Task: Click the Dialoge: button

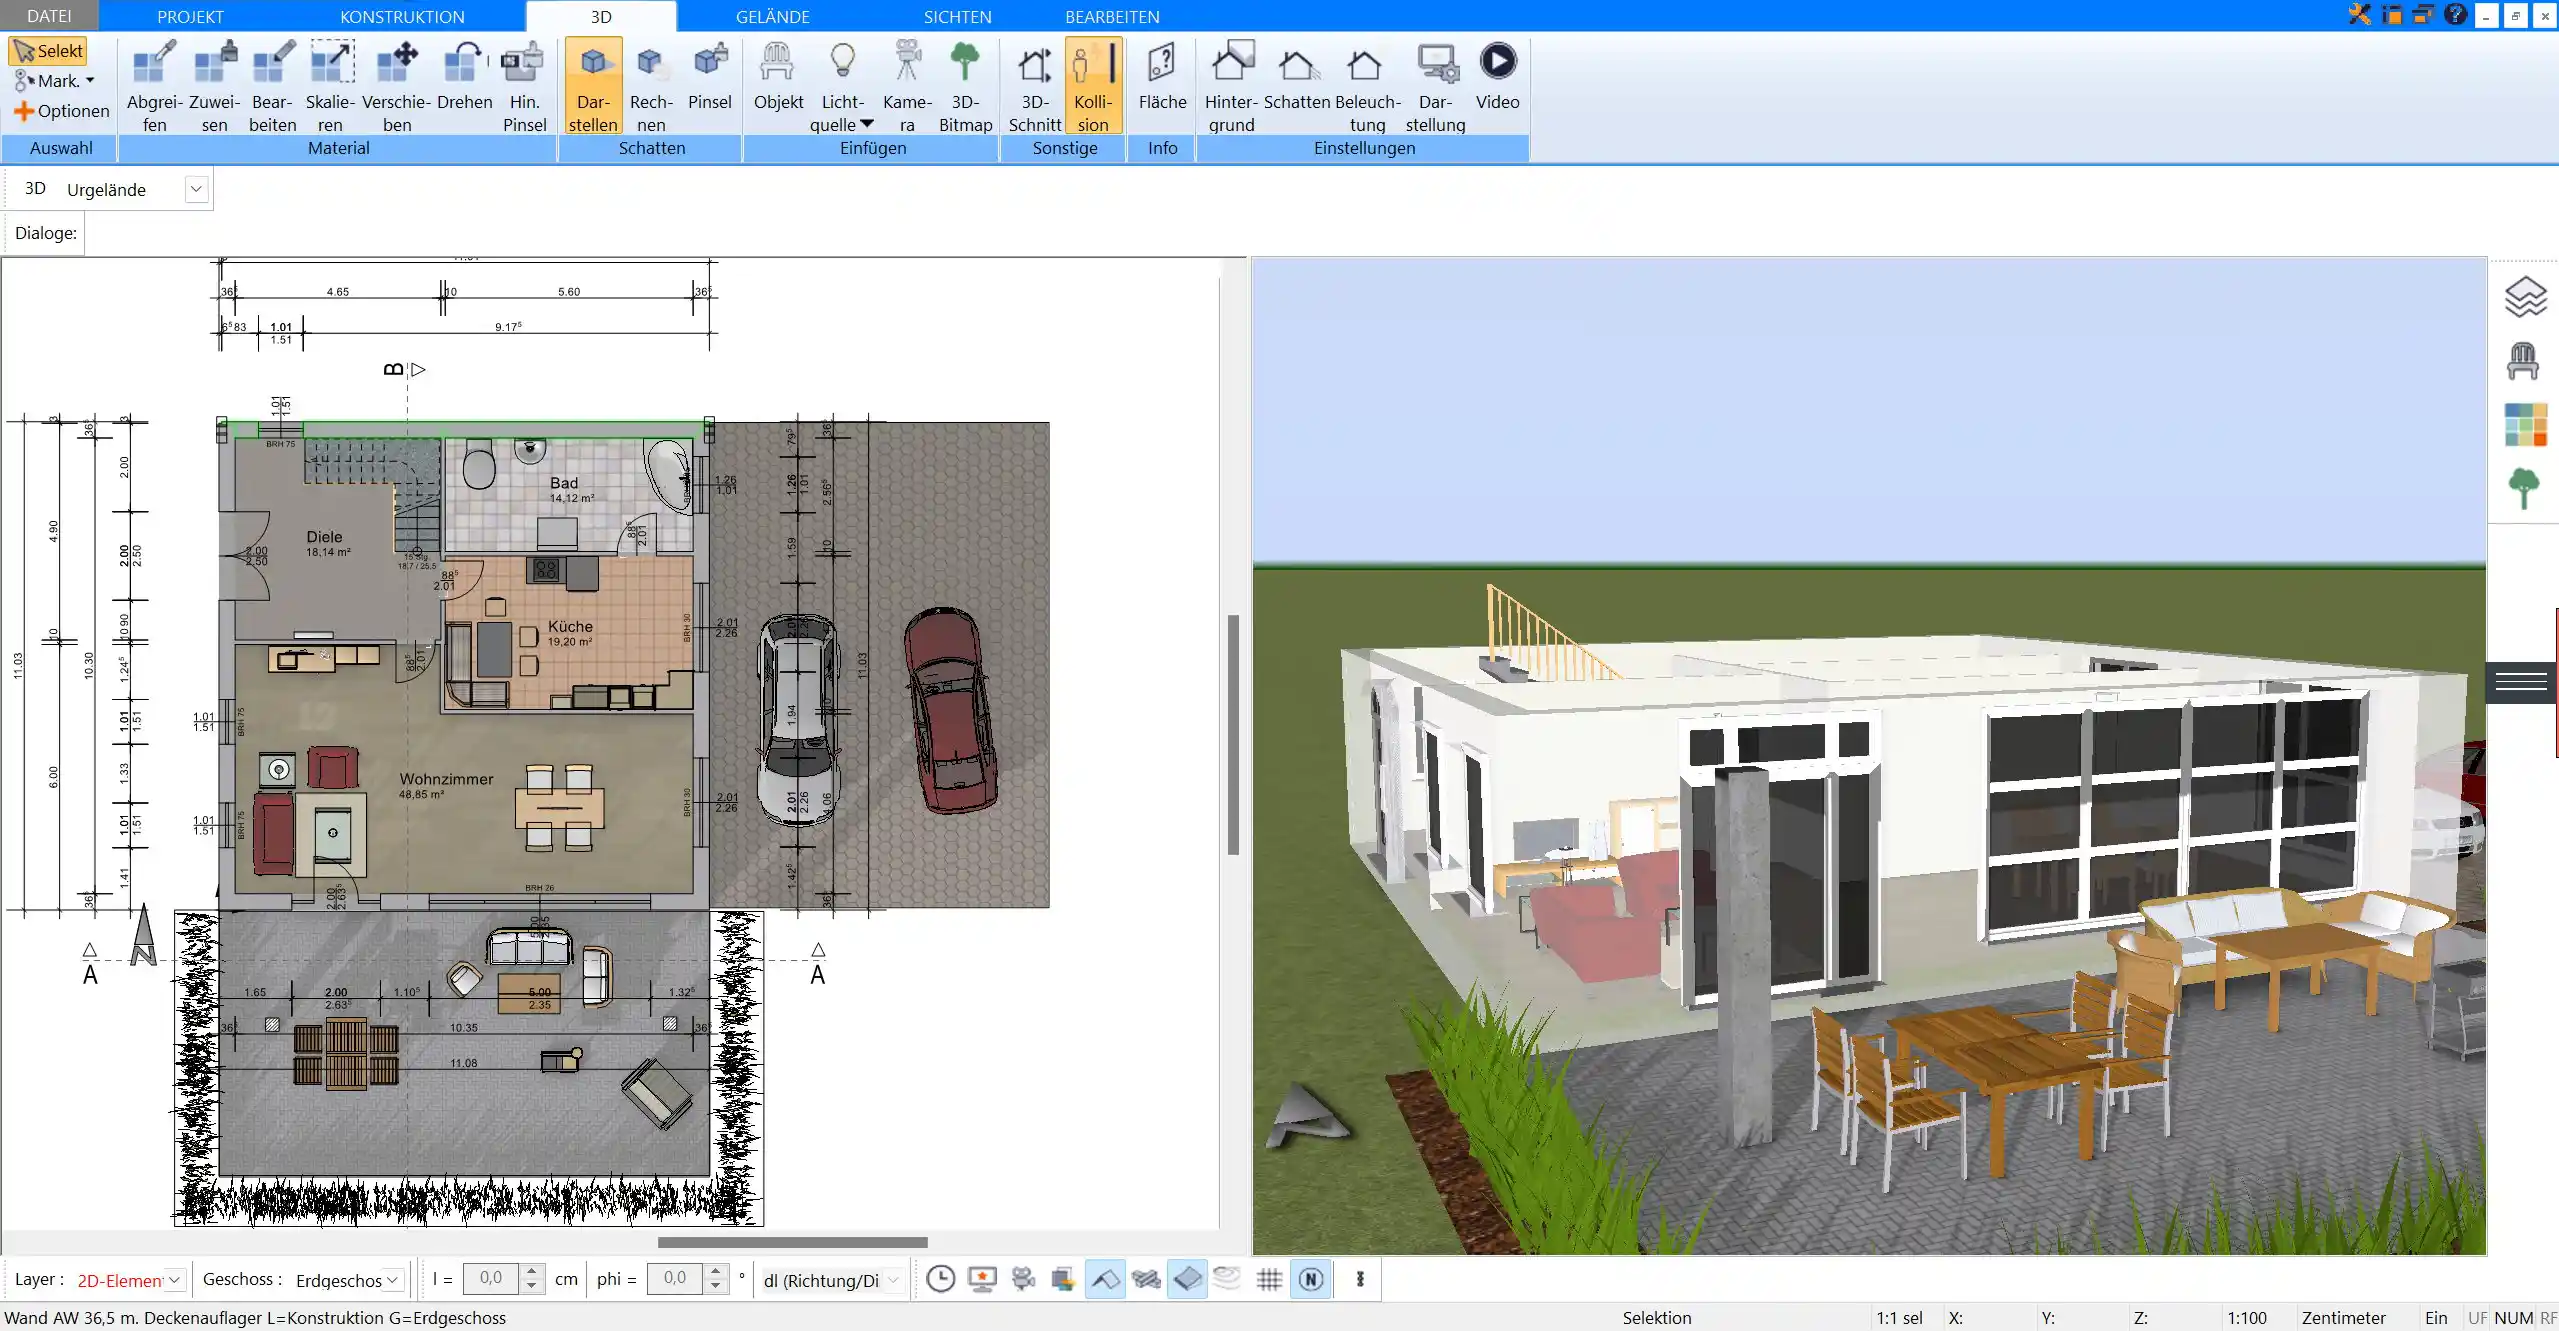Action: click(x=45, y=233)
